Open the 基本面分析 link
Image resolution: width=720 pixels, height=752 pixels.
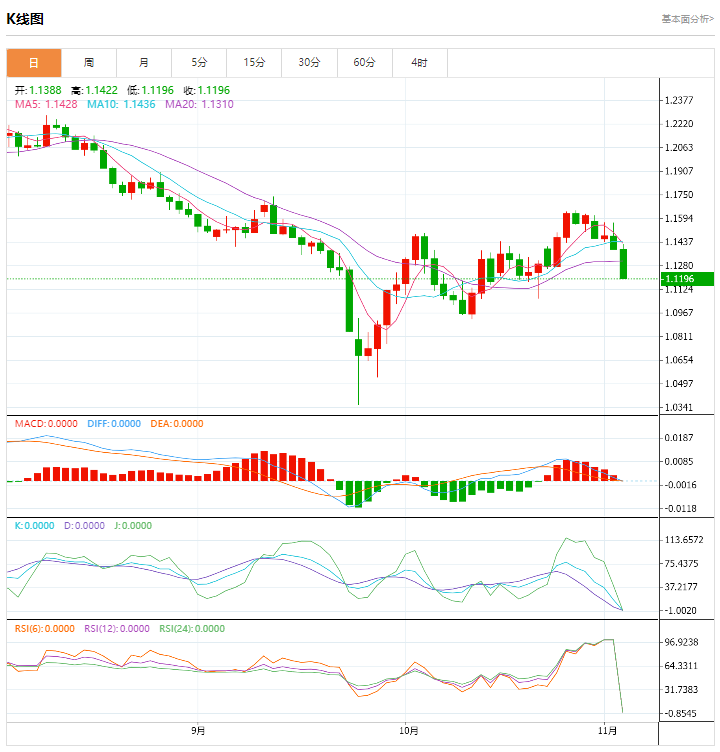coord(688,19)
